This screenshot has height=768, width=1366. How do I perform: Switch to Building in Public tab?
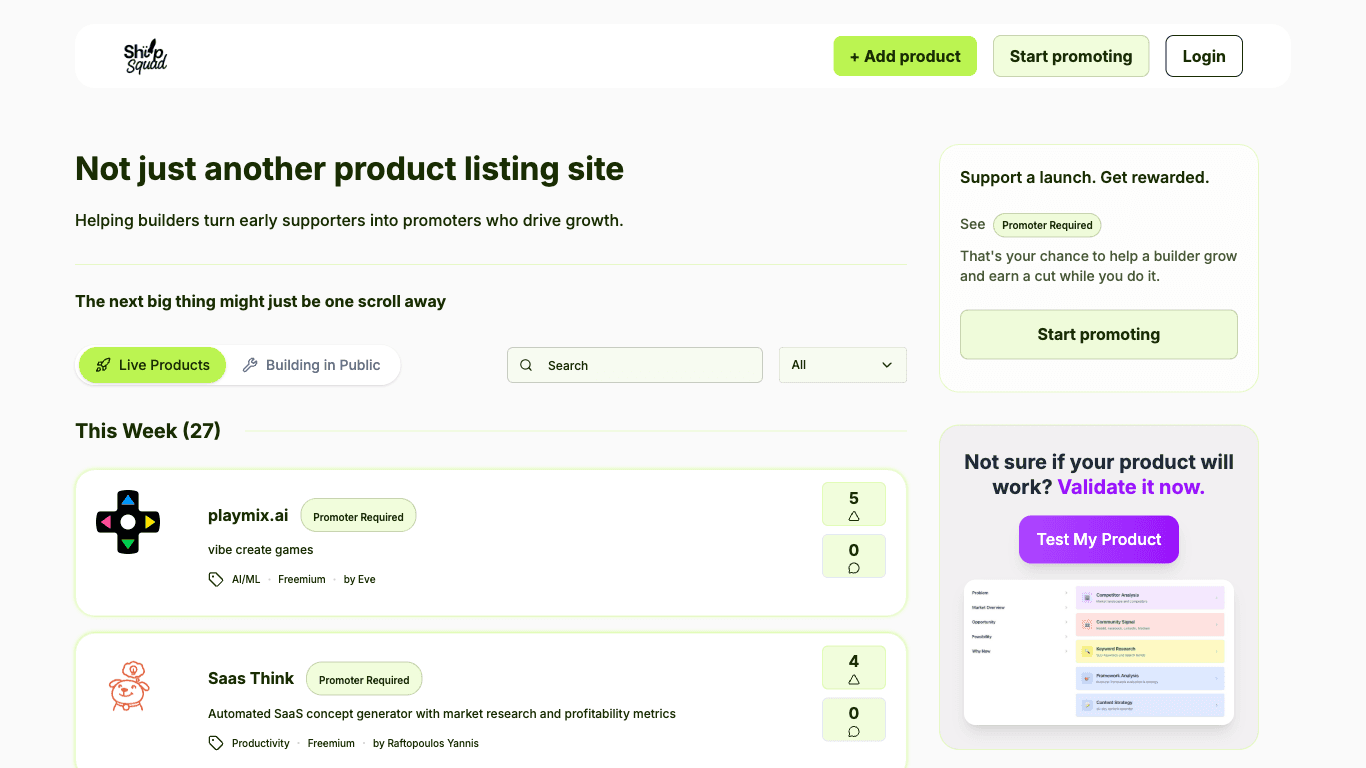[312, 365]
